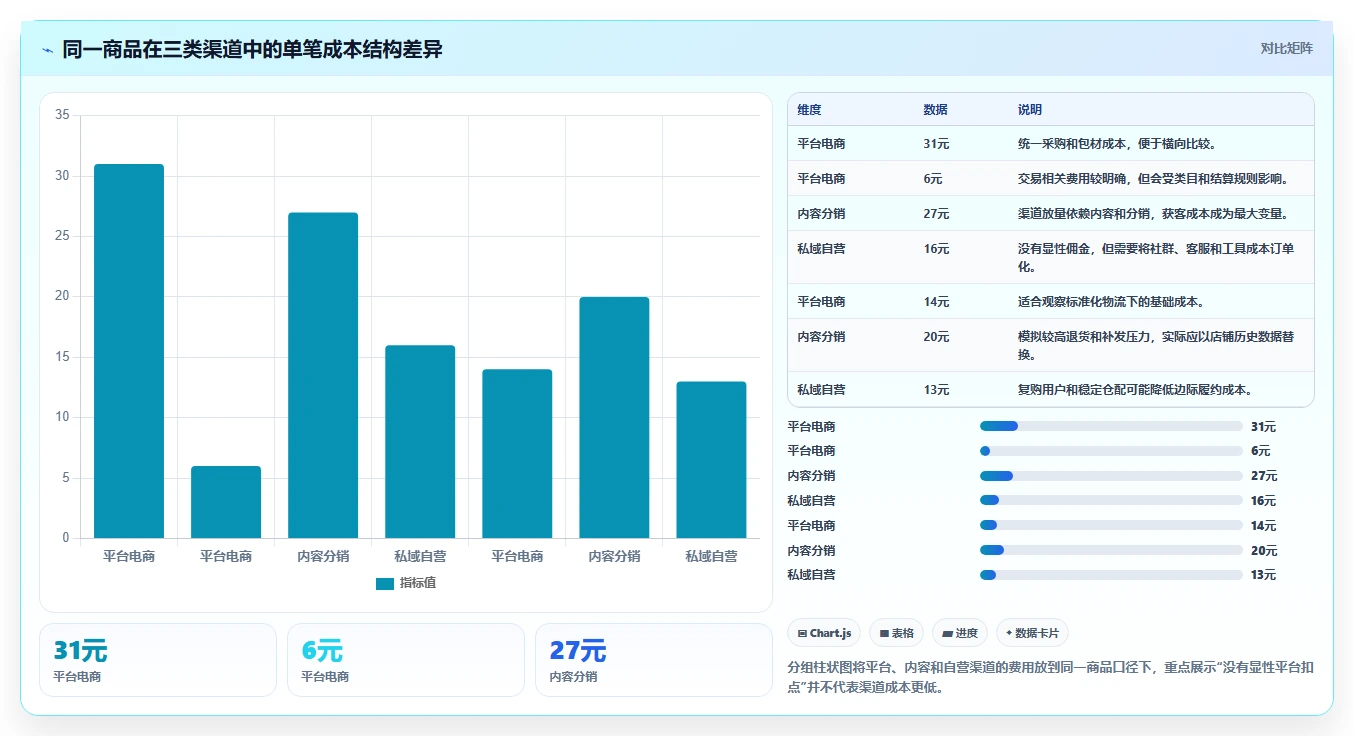Click the lightning icon beside the page title

coord(48,50)
